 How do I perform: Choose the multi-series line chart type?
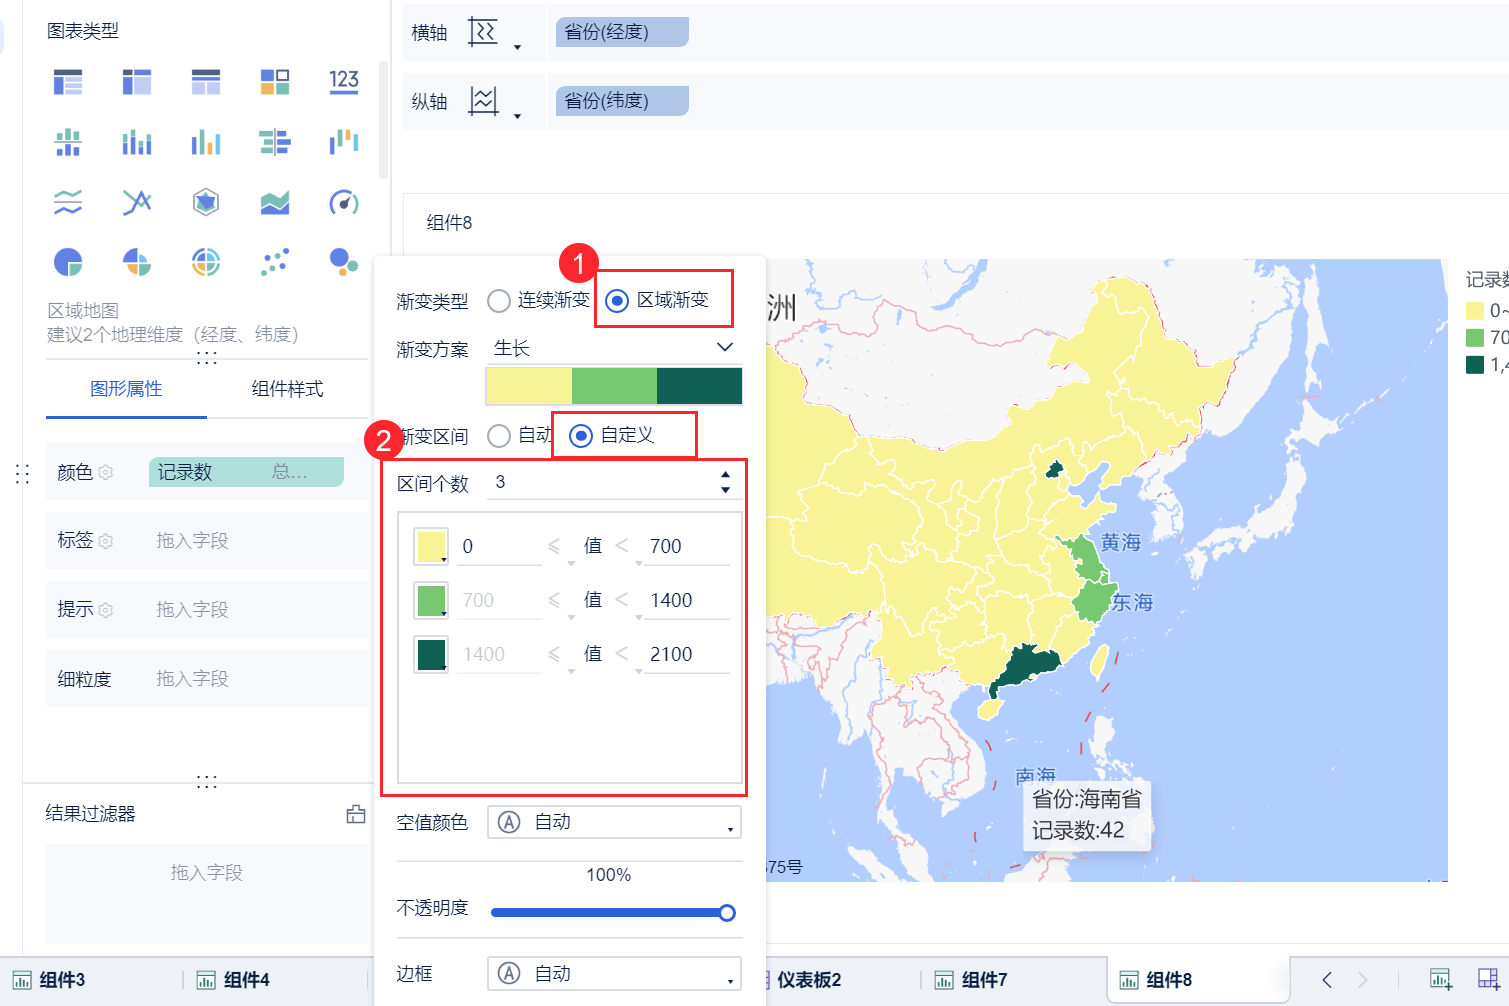point(137,203)
